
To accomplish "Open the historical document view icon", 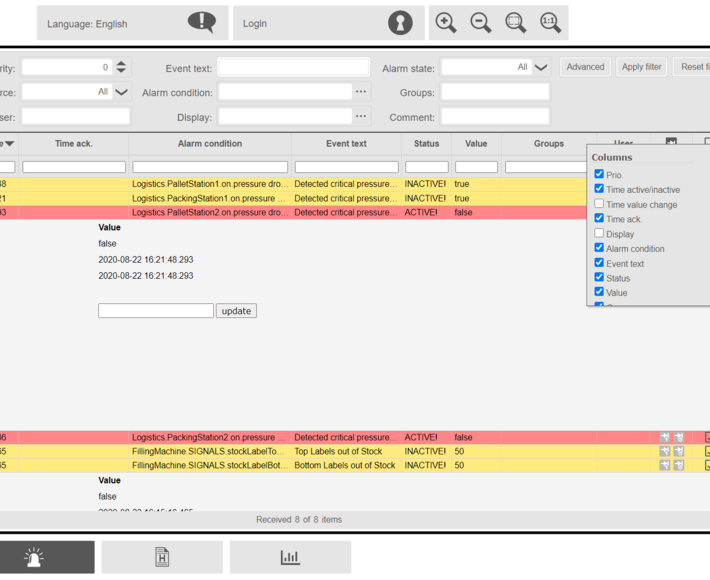I will pyautogui.click(x=162, y=557).
